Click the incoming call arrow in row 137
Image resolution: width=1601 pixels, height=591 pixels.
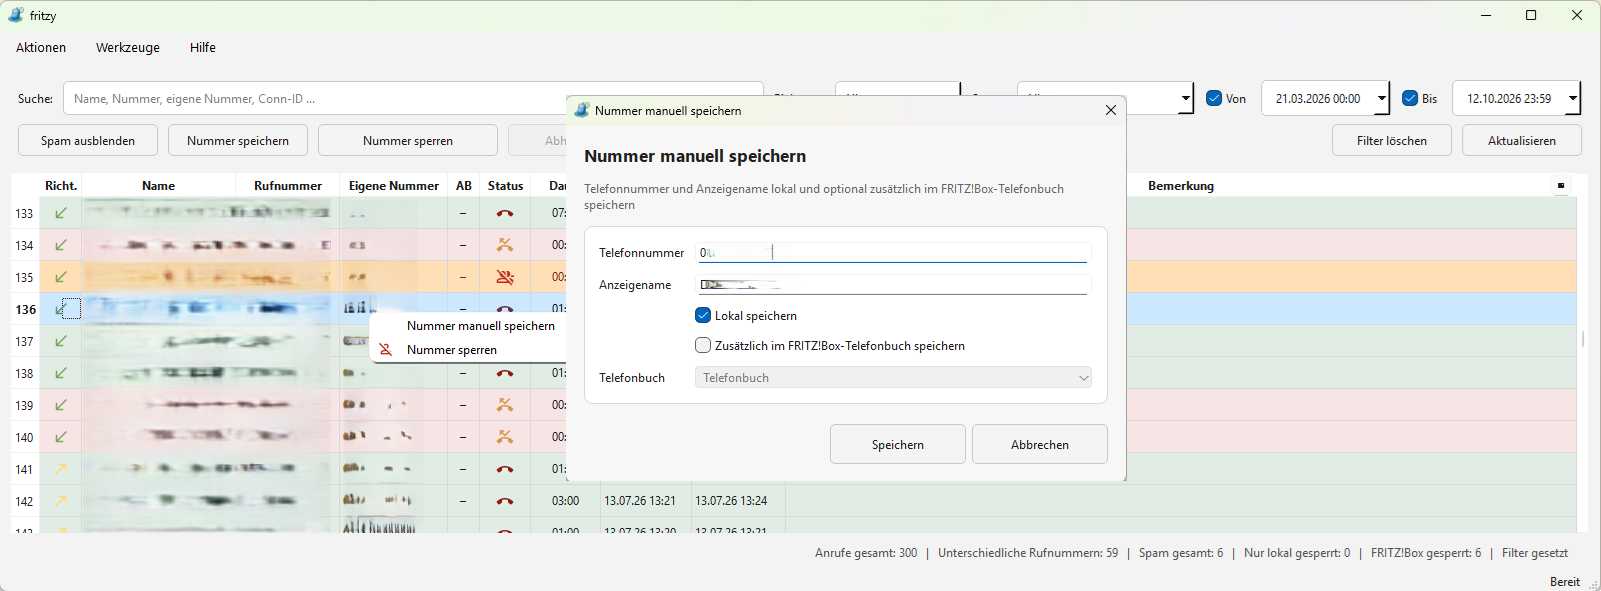(61, 341)
